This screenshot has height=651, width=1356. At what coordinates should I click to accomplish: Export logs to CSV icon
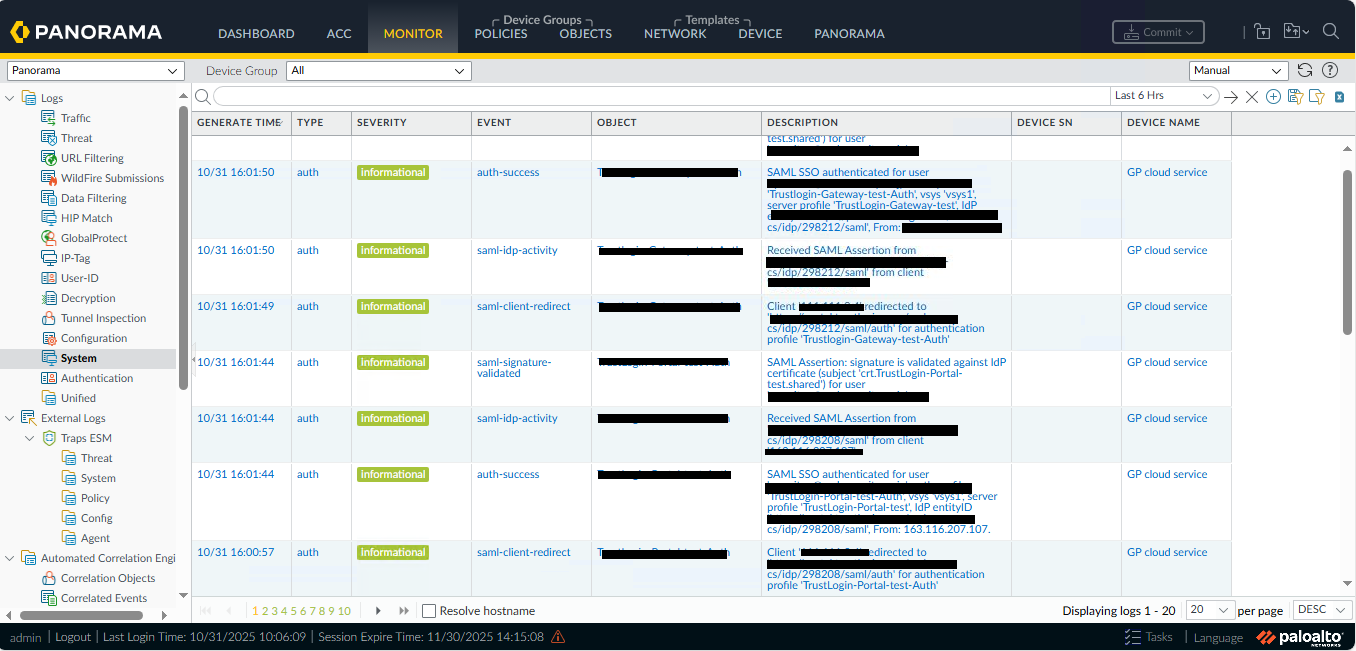click(1339, 96)
